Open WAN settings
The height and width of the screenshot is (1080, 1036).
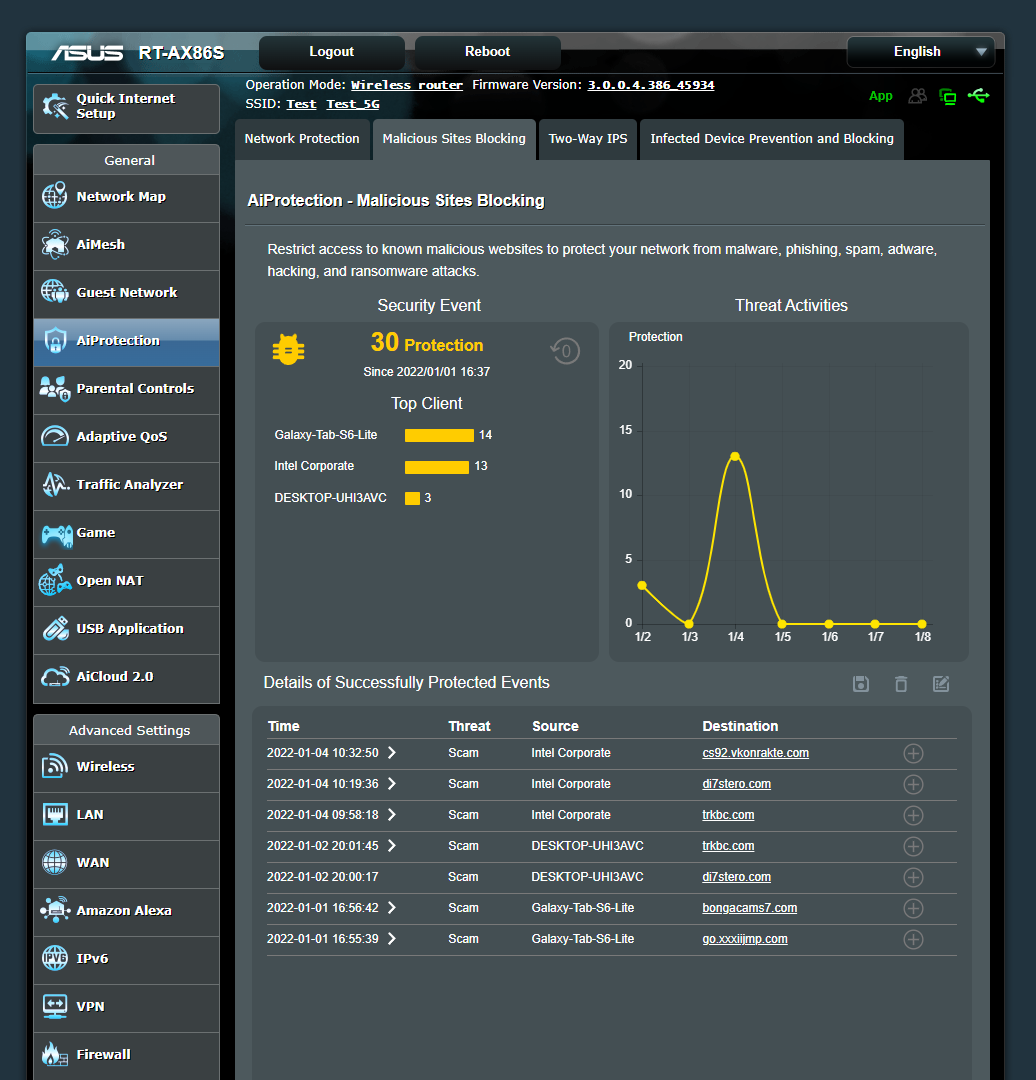(x=126, y=864)
